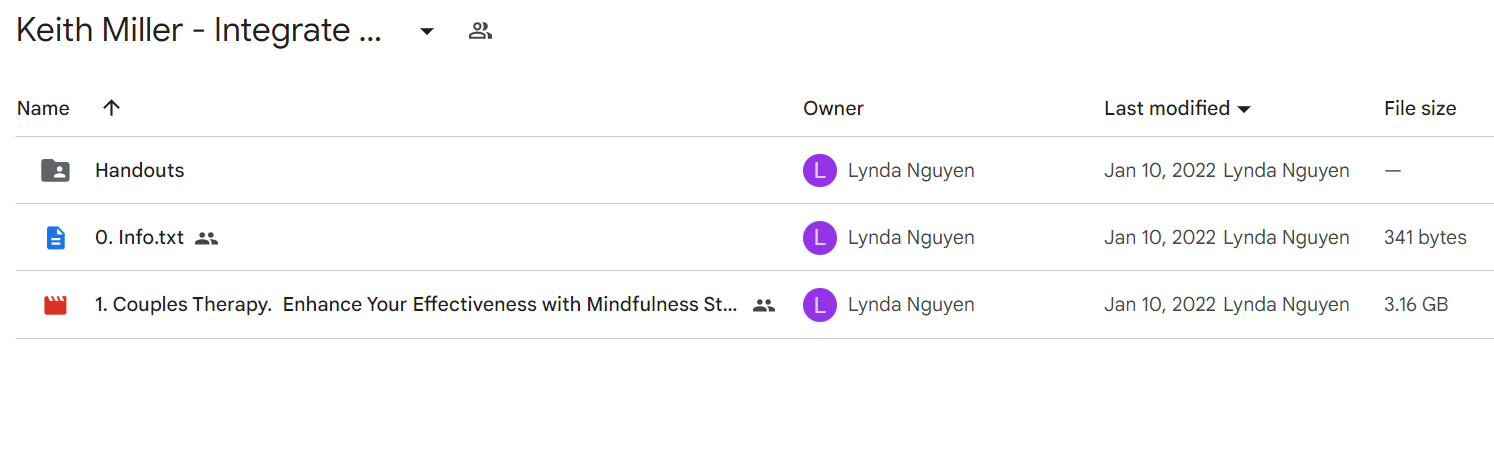Click the File size column header
Viewport: 1494px width, 450px height.
pyautogui.click(x=1420, y=108)
